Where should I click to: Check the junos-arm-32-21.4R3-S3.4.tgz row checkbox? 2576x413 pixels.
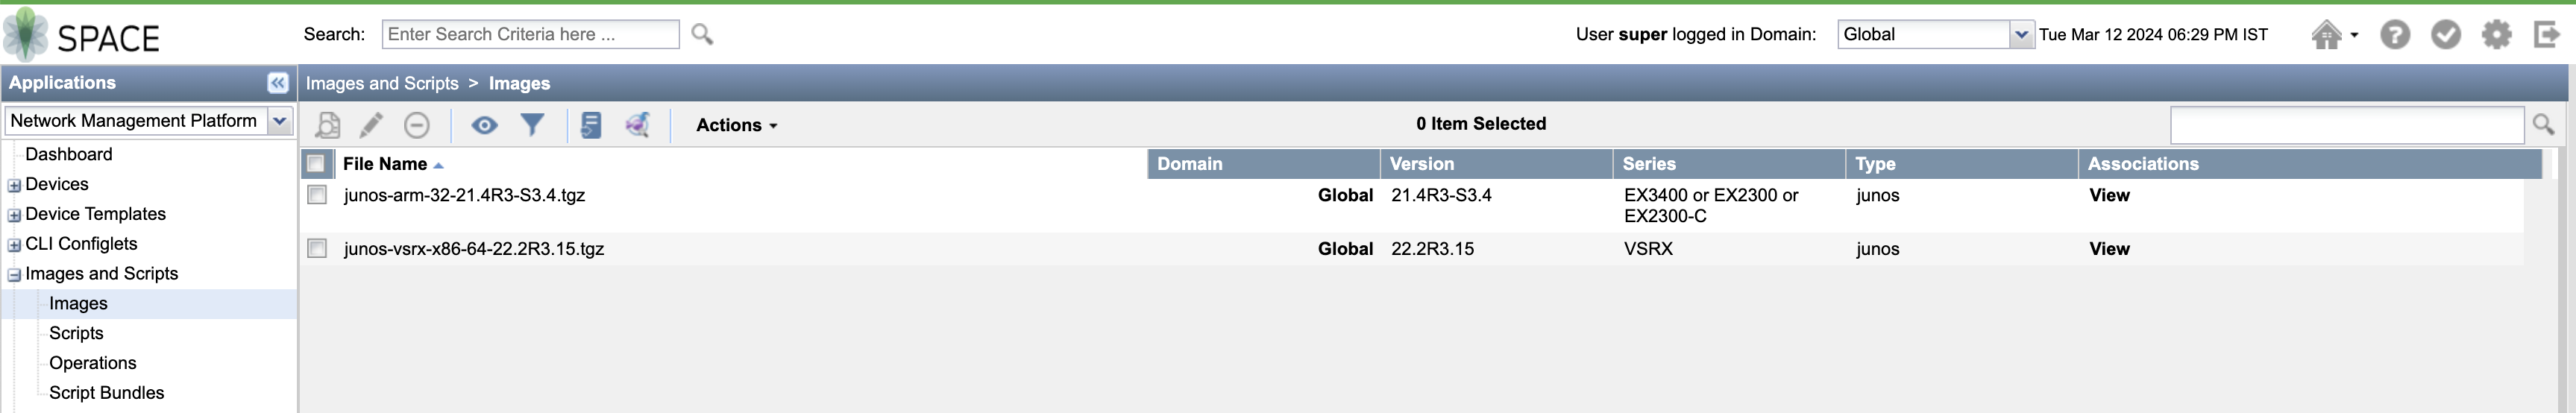pyautogui.click(x=317, y=195)
